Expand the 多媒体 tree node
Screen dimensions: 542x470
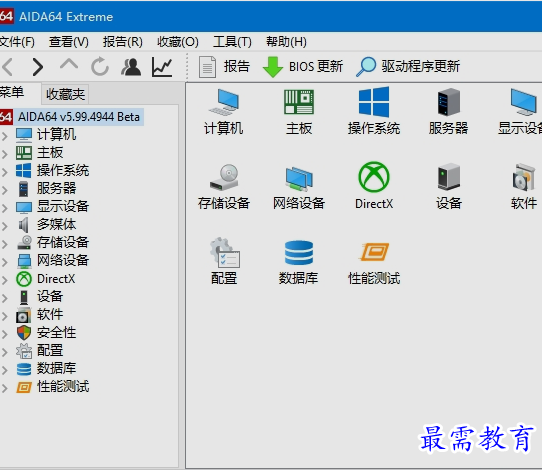point(4,226)
